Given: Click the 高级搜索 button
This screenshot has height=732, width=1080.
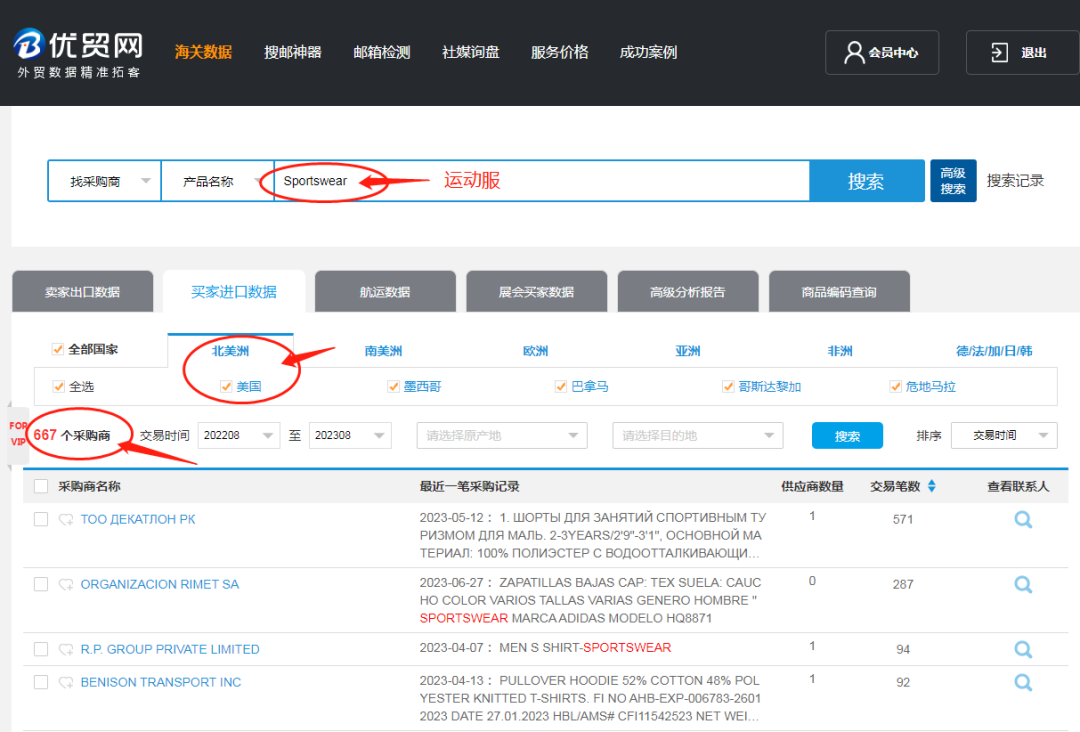Looking at the screenshot, I should 952,181.
